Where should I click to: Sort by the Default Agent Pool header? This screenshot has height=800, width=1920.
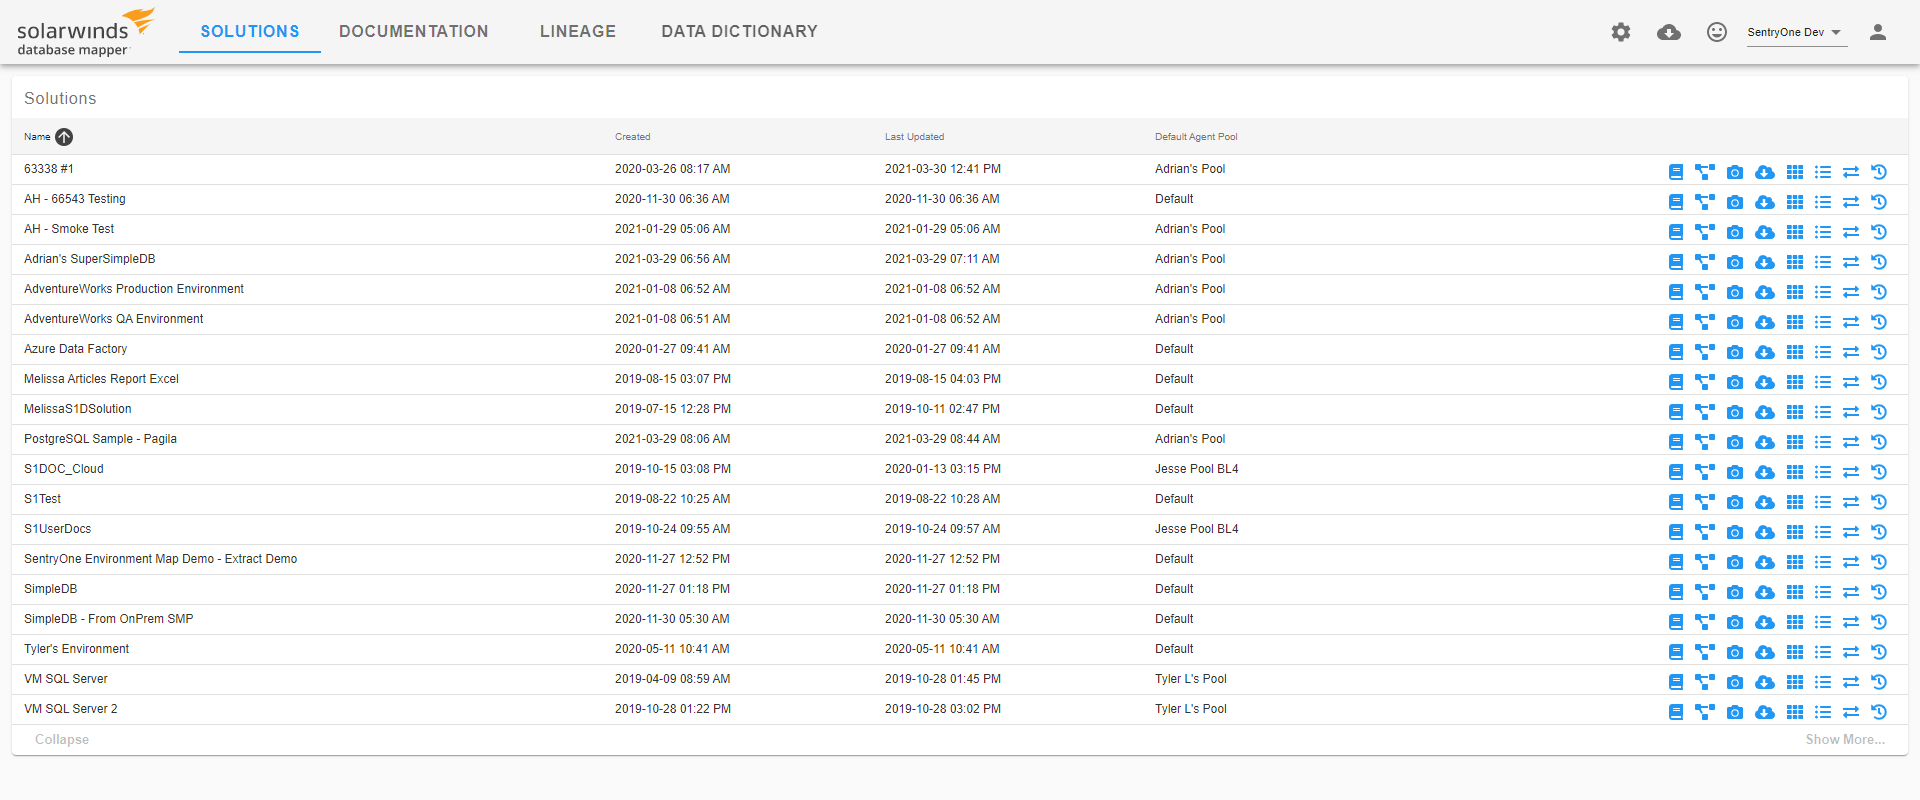pyautogui.click(x=1196, y=137)
